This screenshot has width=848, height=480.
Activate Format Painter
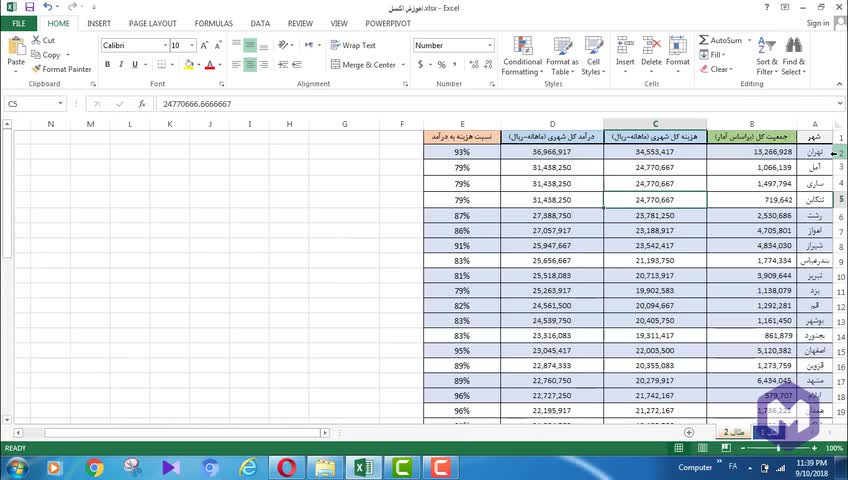click(x=61, y=69)
